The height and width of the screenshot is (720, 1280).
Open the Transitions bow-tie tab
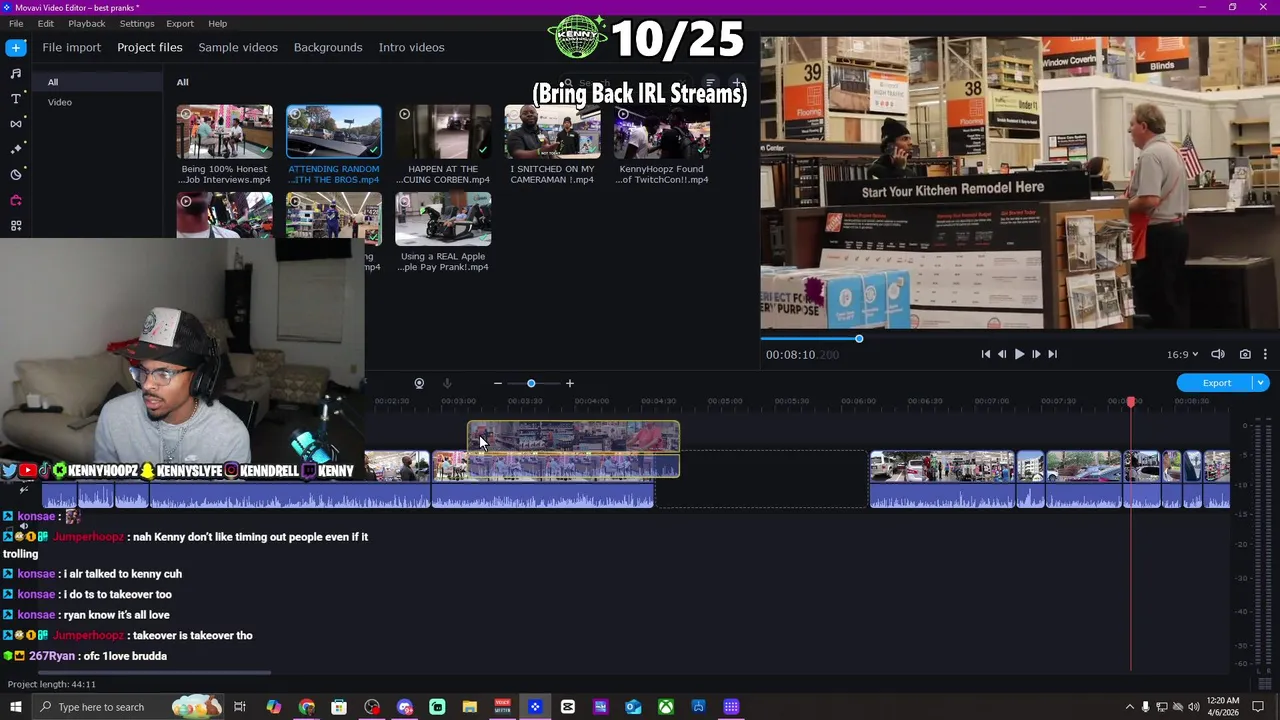click(x=16, y=123)
